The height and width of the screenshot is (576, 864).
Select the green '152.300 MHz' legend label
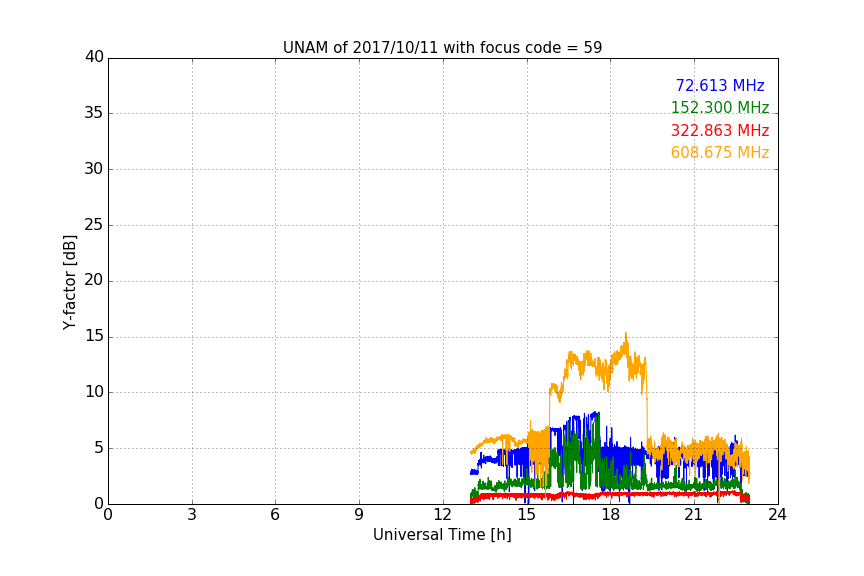point(720,108)
